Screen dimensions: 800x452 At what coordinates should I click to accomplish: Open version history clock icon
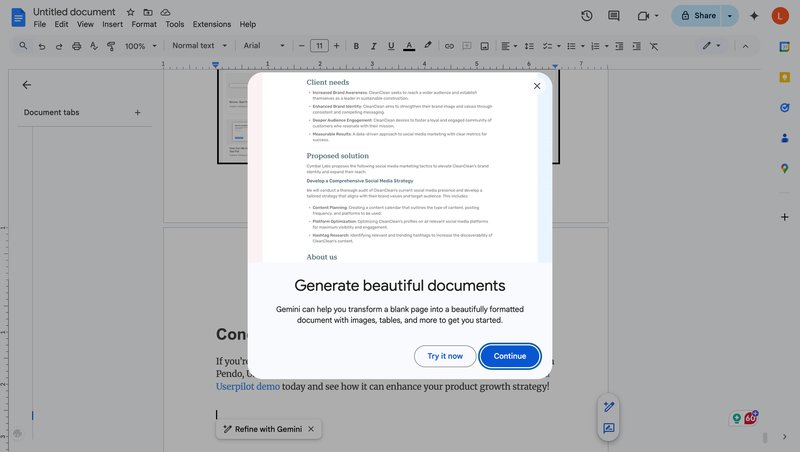[586, 16]
